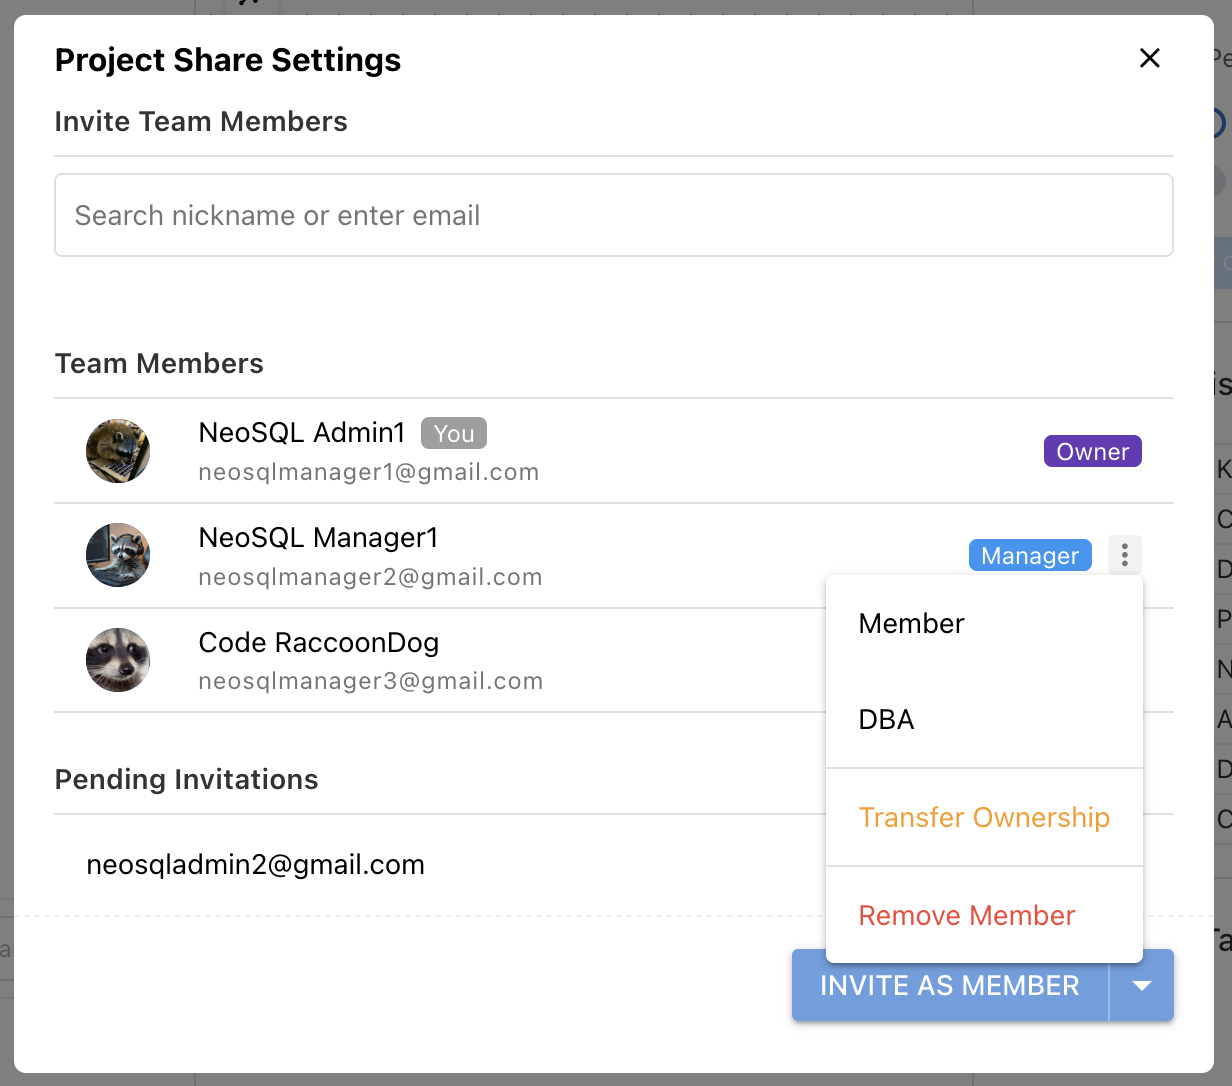Choose DBA from the role menu

984,720
